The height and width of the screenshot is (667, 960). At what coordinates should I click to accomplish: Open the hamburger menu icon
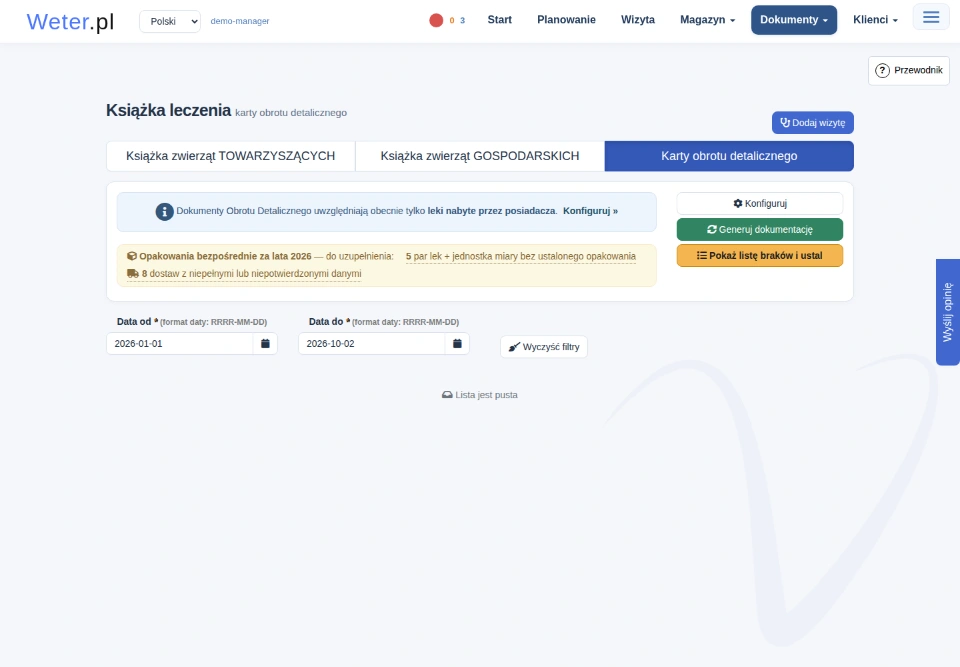click(x=931, y=17)
